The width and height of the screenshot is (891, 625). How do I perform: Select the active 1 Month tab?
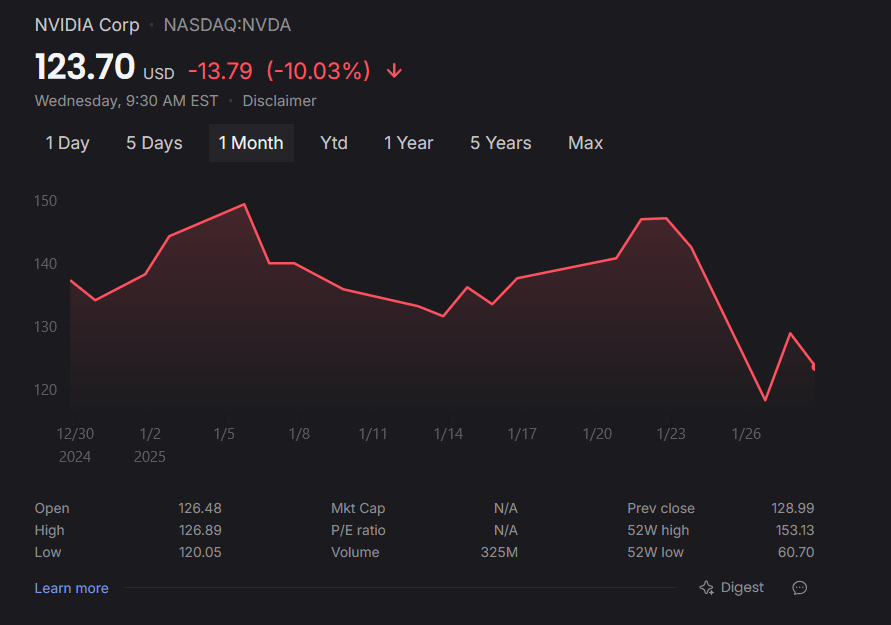251,143
